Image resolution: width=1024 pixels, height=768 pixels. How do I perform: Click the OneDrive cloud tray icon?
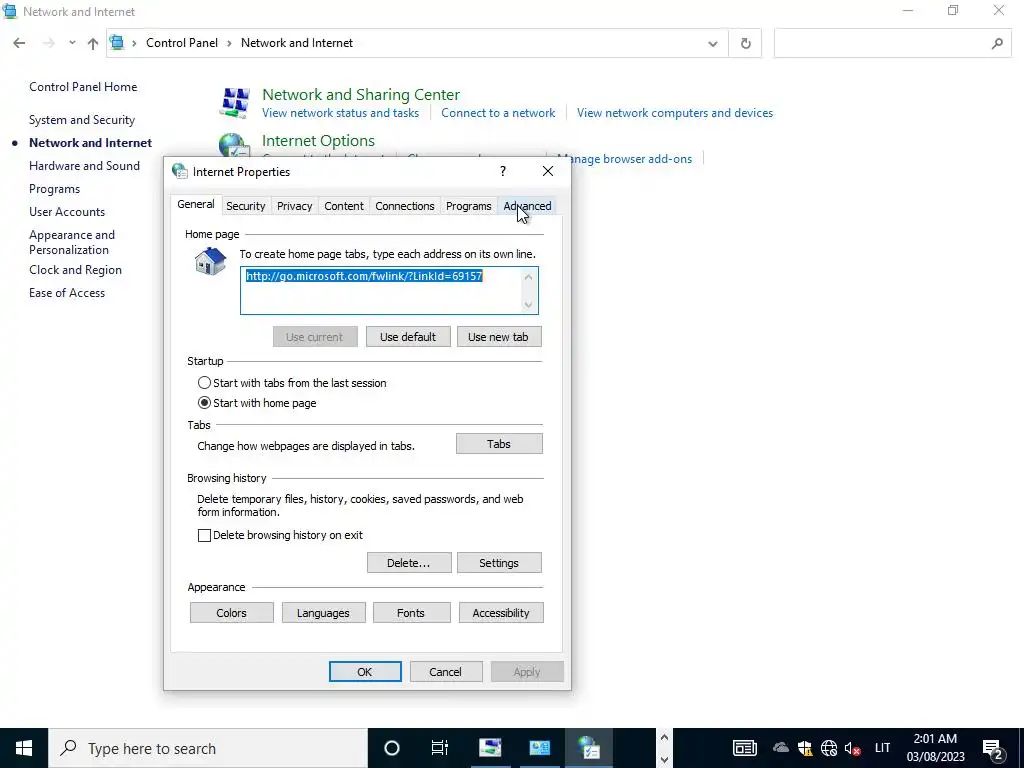click(780, 748)
